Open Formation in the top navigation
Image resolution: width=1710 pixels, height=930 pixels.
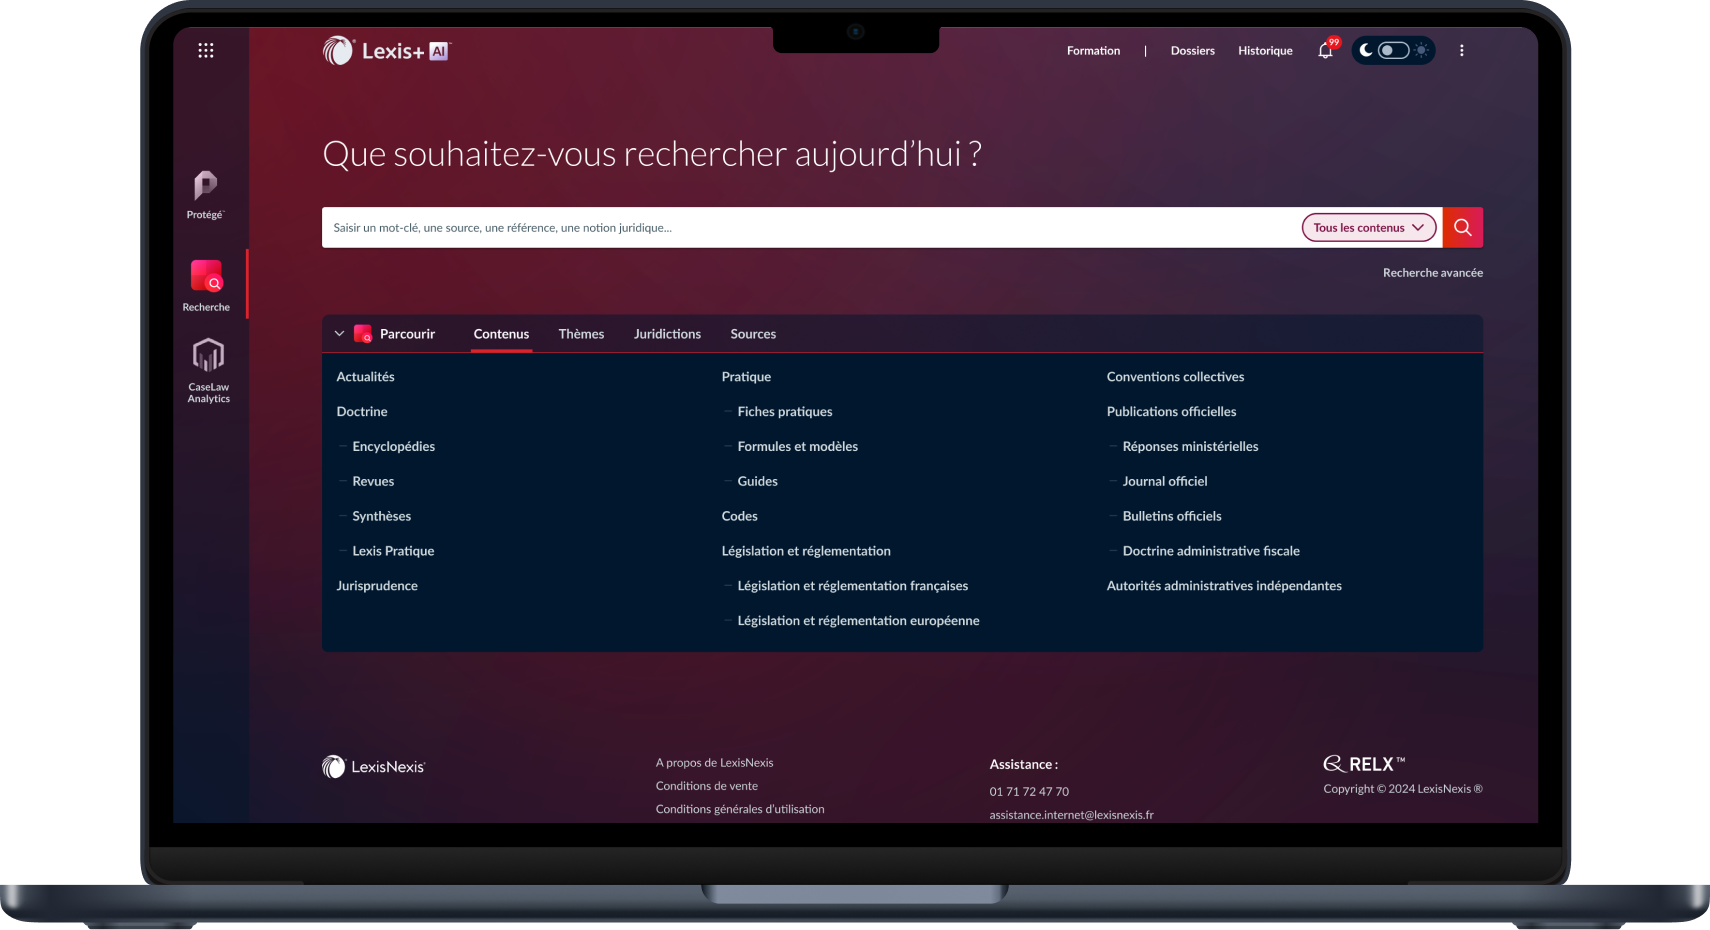tap(1093, 50)
